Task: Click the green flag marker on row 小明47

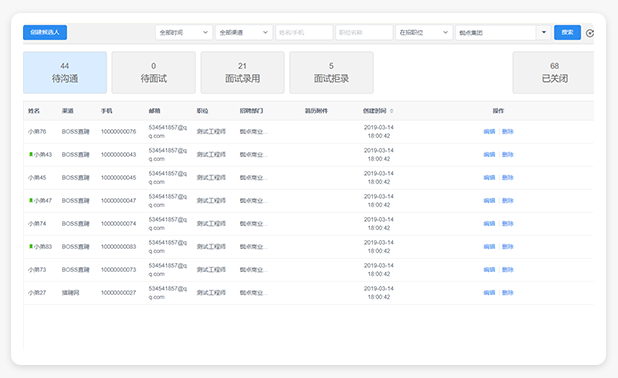Action: click(x=31, y=200)
